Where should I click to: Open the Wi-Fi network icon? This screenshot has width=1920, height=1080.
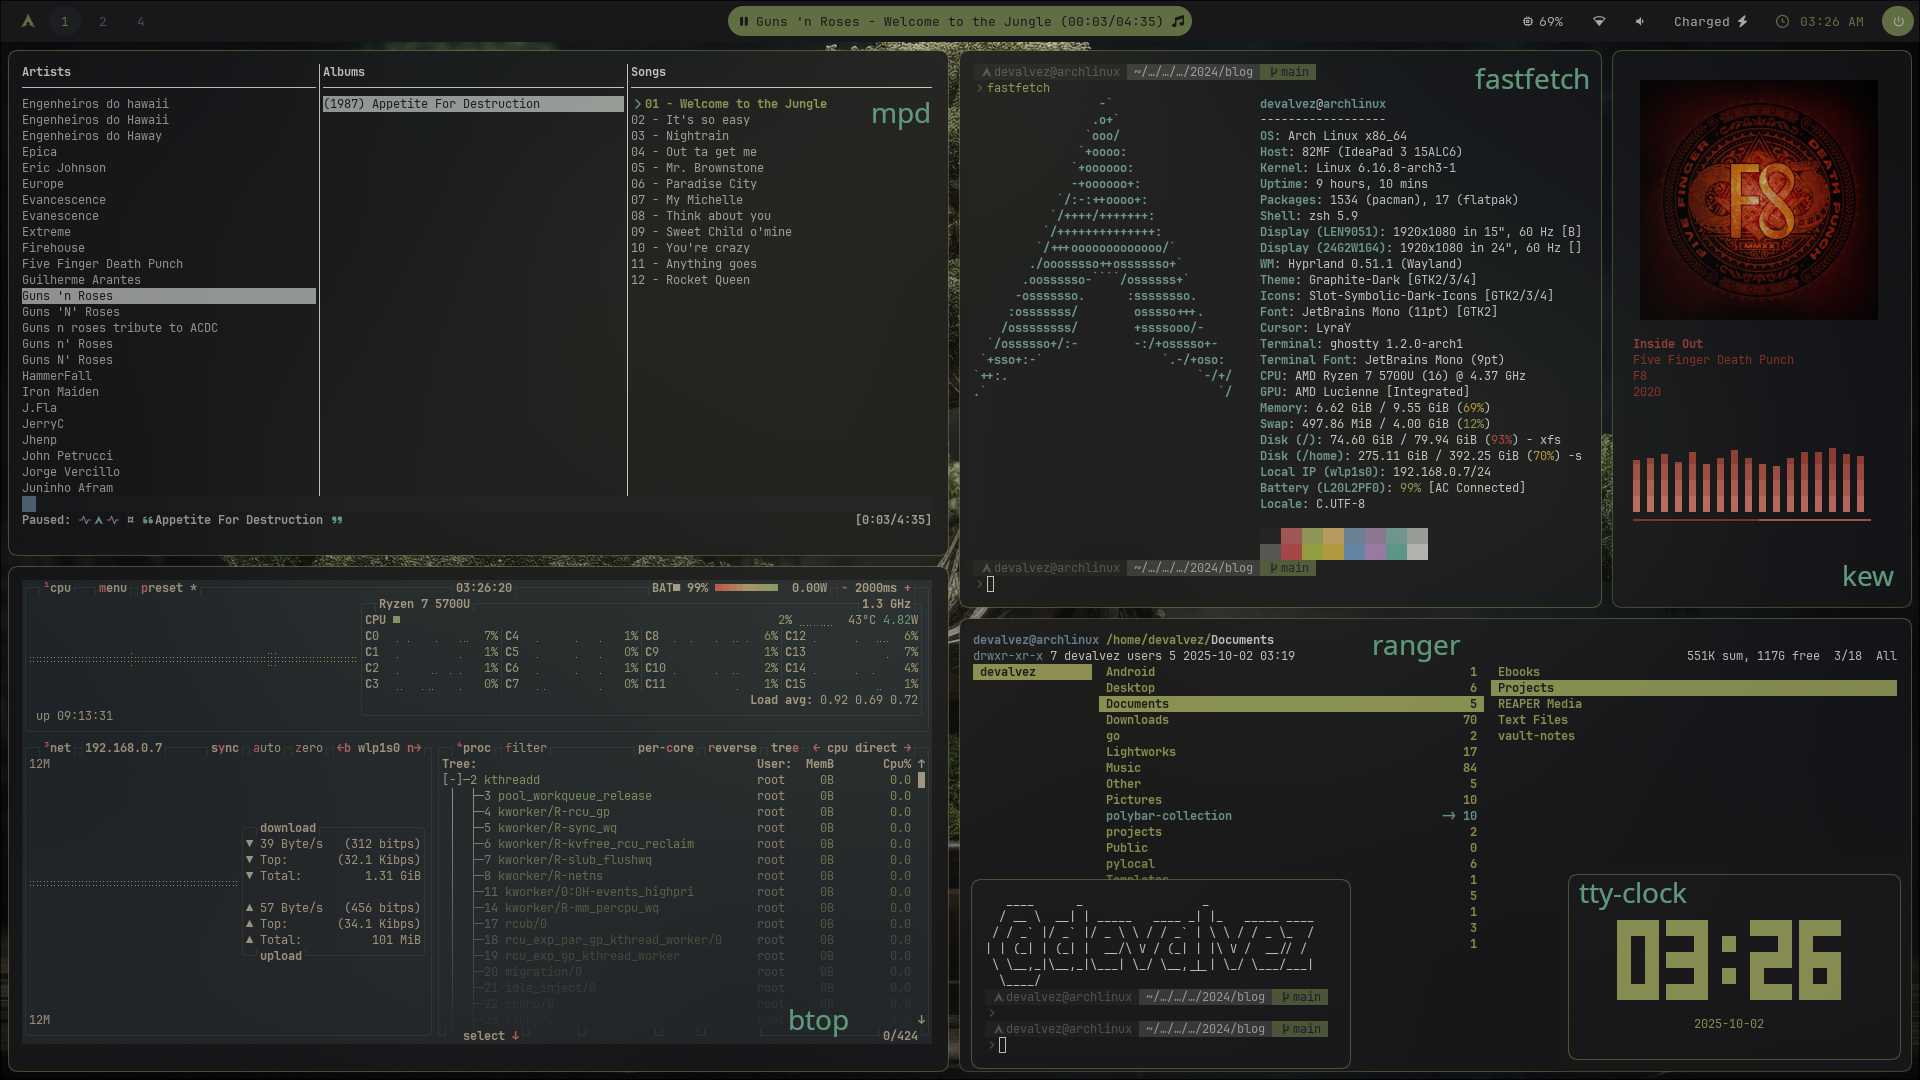coord(1599,22)
